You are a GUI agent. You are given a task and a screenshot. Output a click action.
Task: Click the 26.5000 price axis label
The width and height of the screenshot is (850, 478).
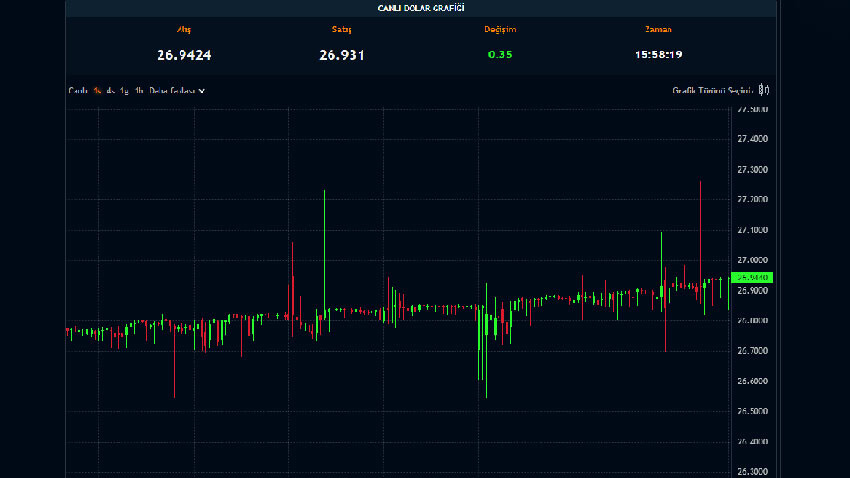coord(751,411)
